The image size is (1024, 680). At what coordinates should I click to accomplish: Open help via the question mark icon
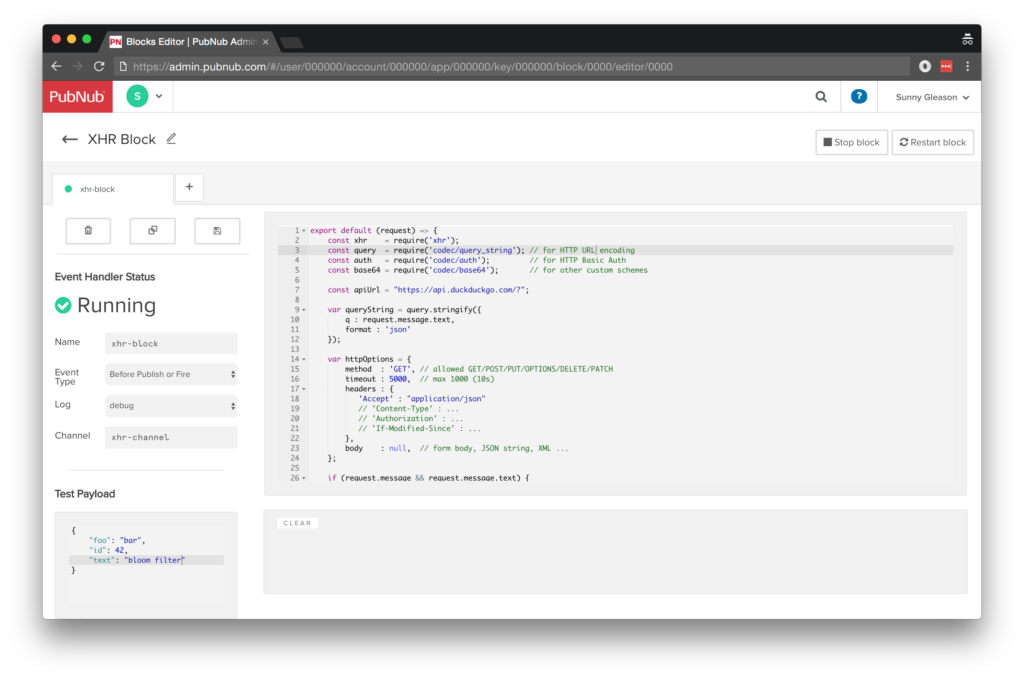858,97
